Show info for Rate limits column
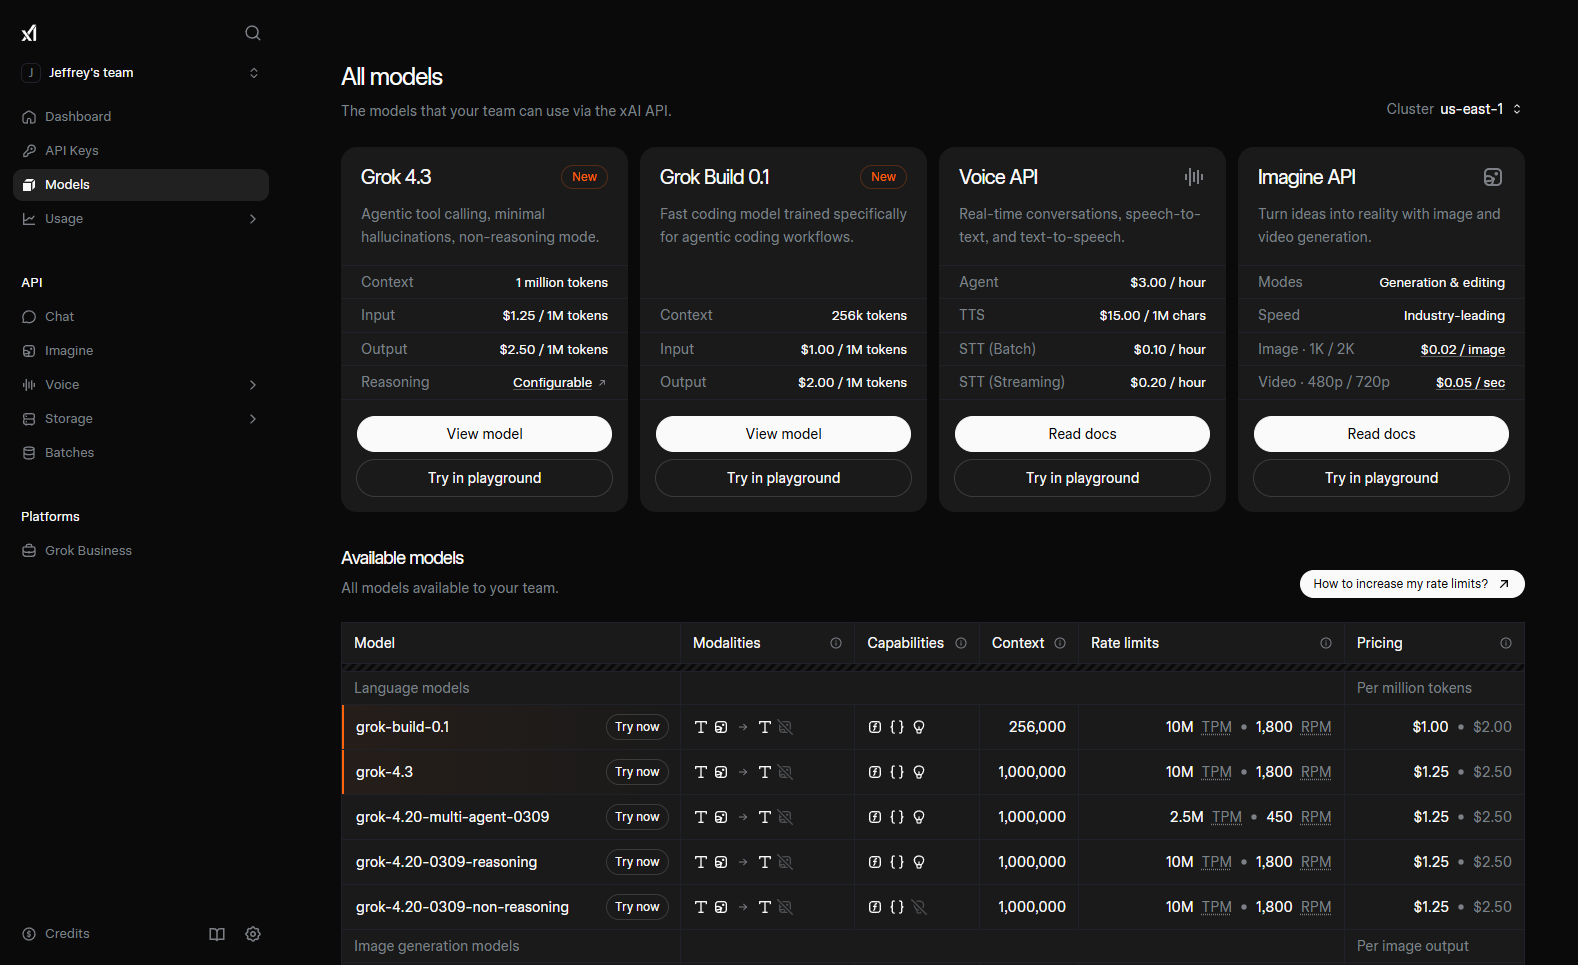Image resolution: width=1578 pixels, height=965 pixels. [1326, 643]
